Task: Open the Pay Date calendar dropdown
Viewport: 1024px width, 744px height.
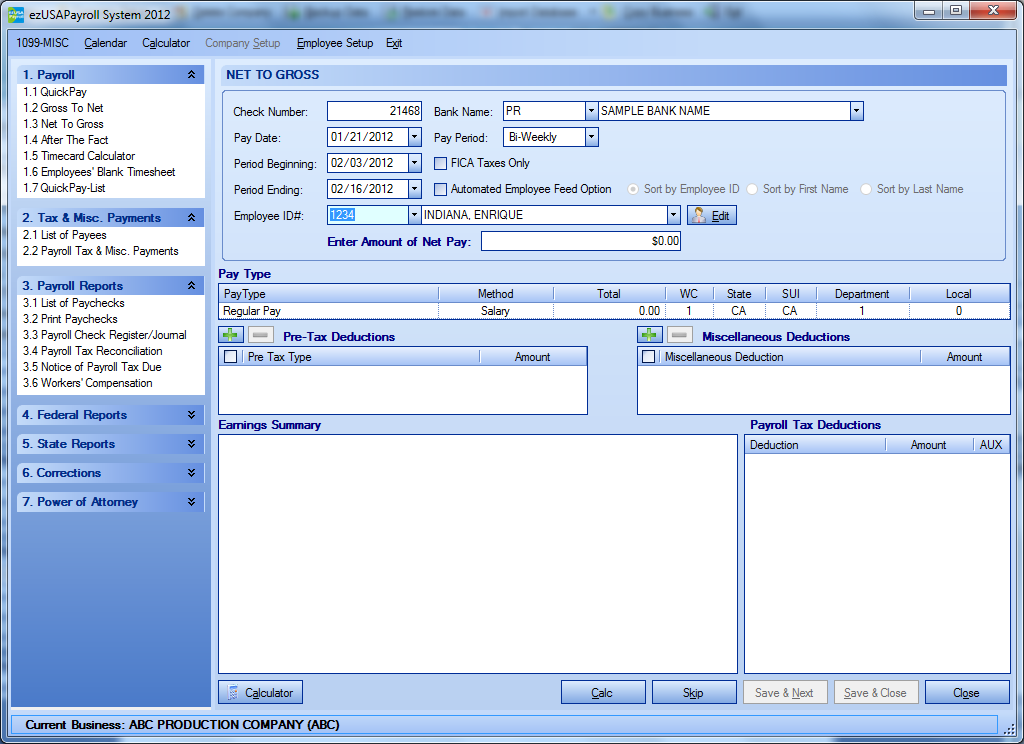Action: 415,137
